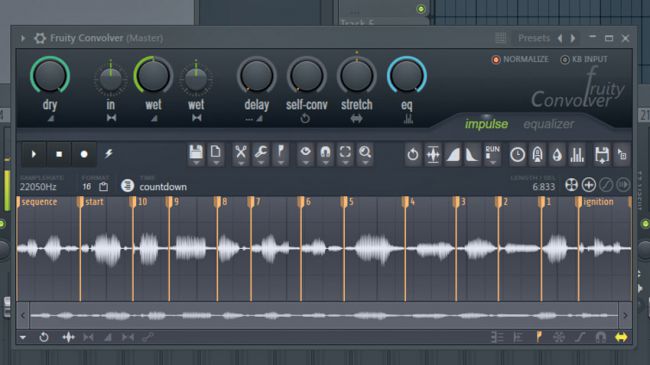Click the magnifier zoom icon

pyautogui.click(x=365, y=154)
